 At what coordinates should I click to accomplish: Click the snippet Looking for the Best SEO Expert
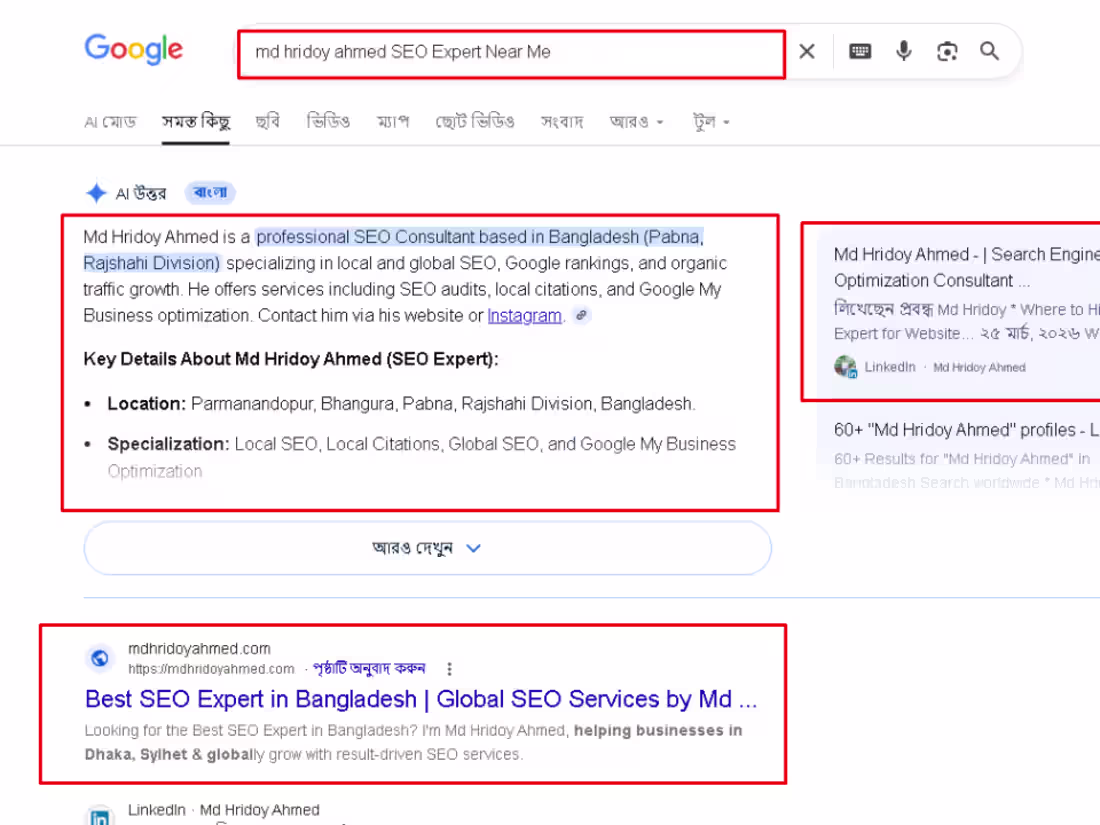[x=413, y=742]
